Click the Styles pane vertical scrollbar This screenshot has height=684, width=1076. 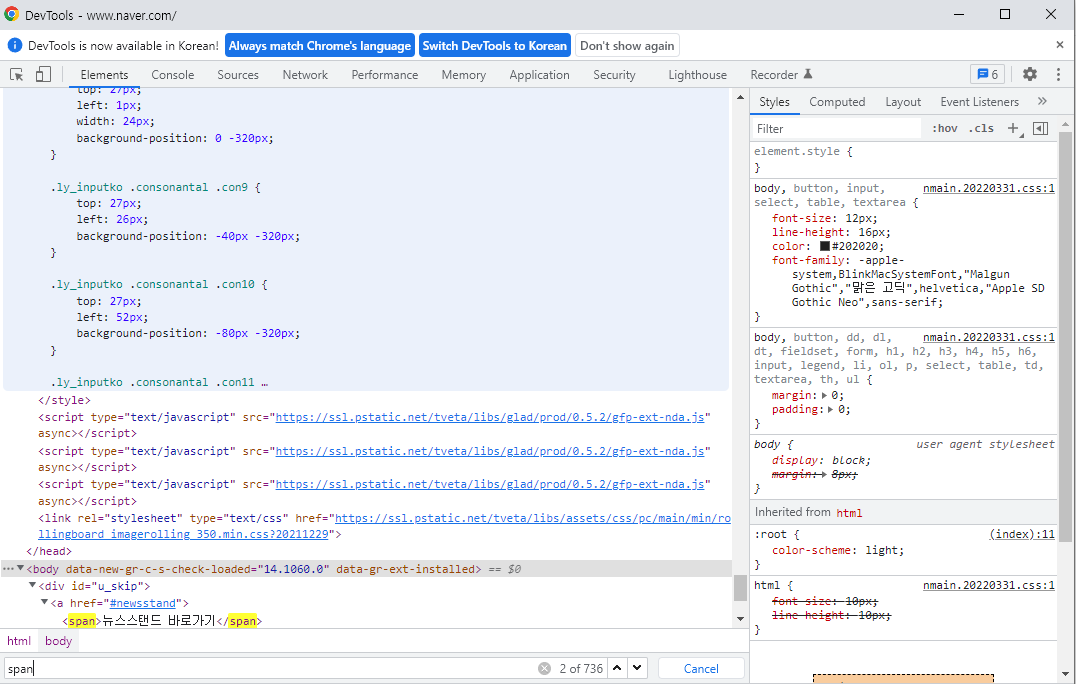pos(1064,336)
